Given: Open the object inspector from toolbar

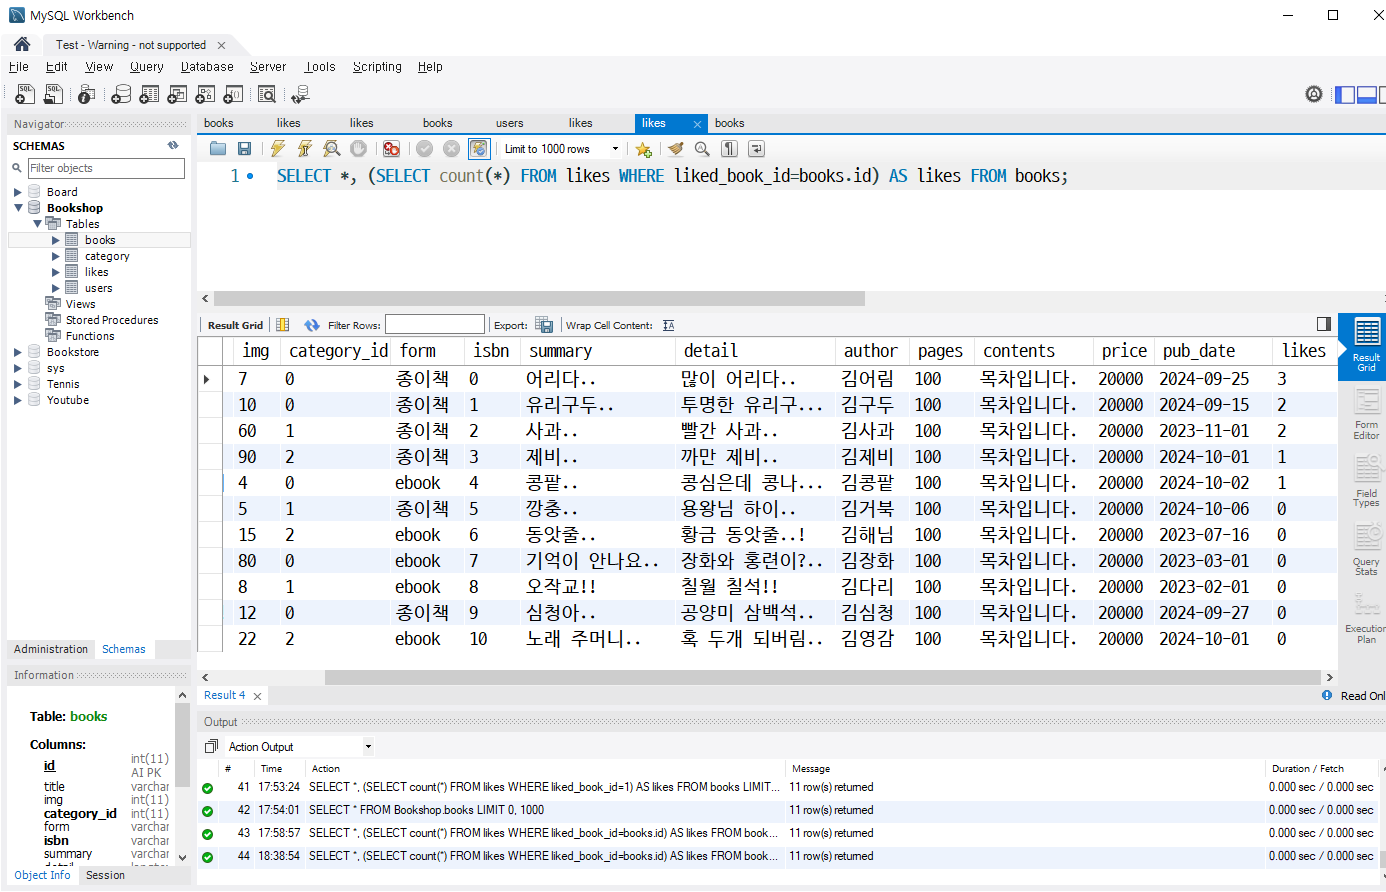Looking at the screenshot, I should pyautogui.click(x=87, y=94).
